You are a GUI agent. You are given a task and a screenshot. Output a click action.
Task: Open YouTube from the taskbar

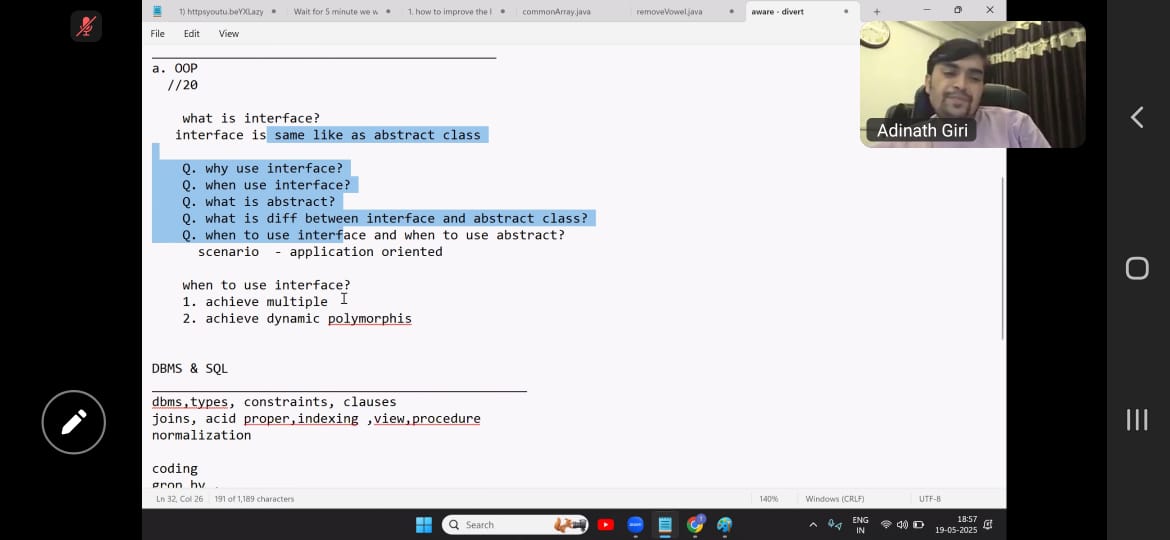pyautogui.click(x=605, y=525)
